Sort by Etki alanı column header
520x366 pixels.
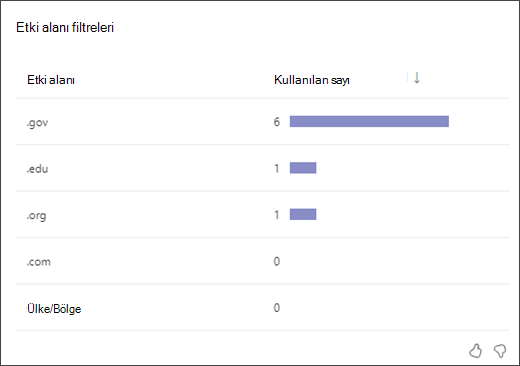coord(51,80)
